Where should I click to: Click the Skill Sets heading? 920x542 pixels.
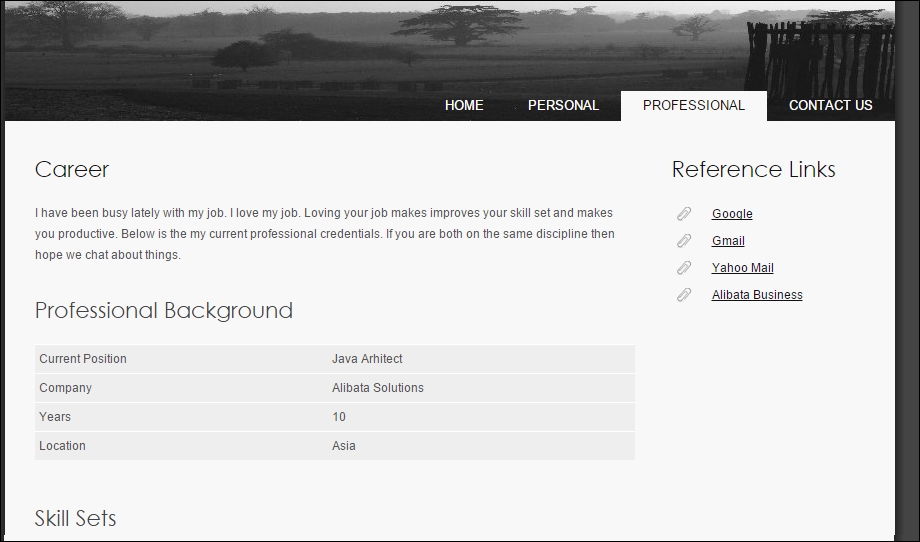click(76, 518)
